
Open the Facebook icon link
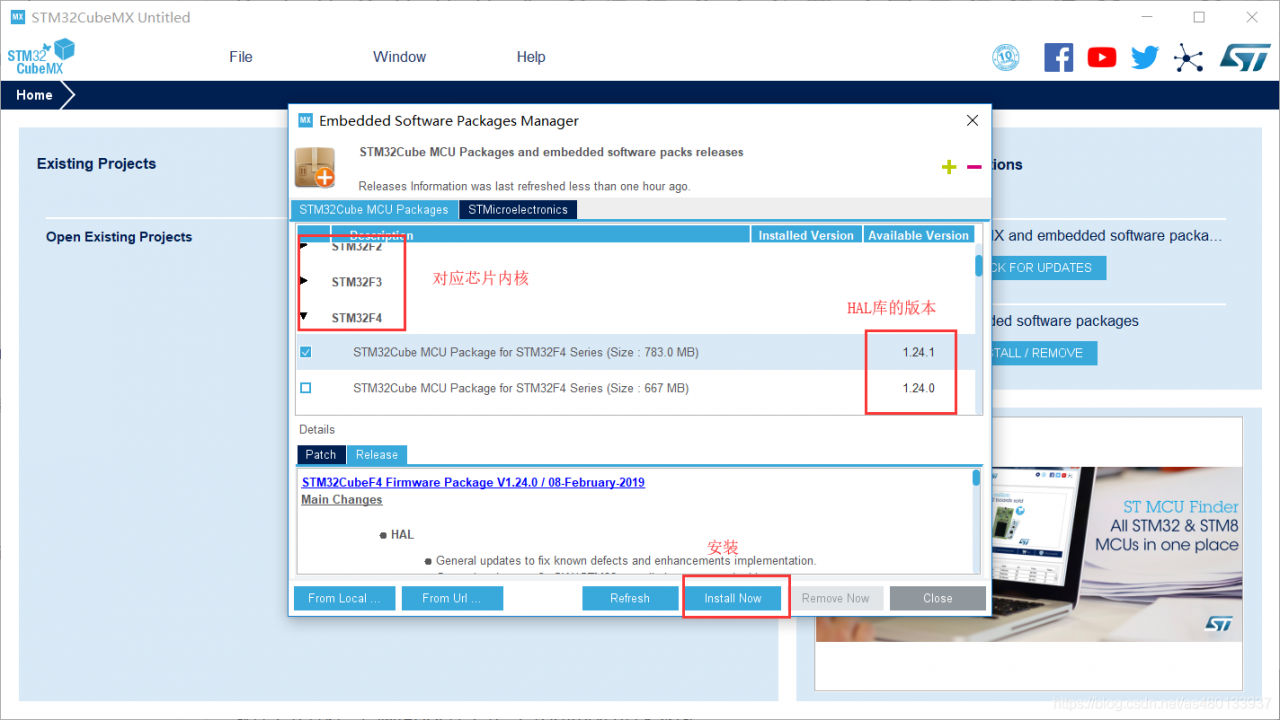(1058, 57)
